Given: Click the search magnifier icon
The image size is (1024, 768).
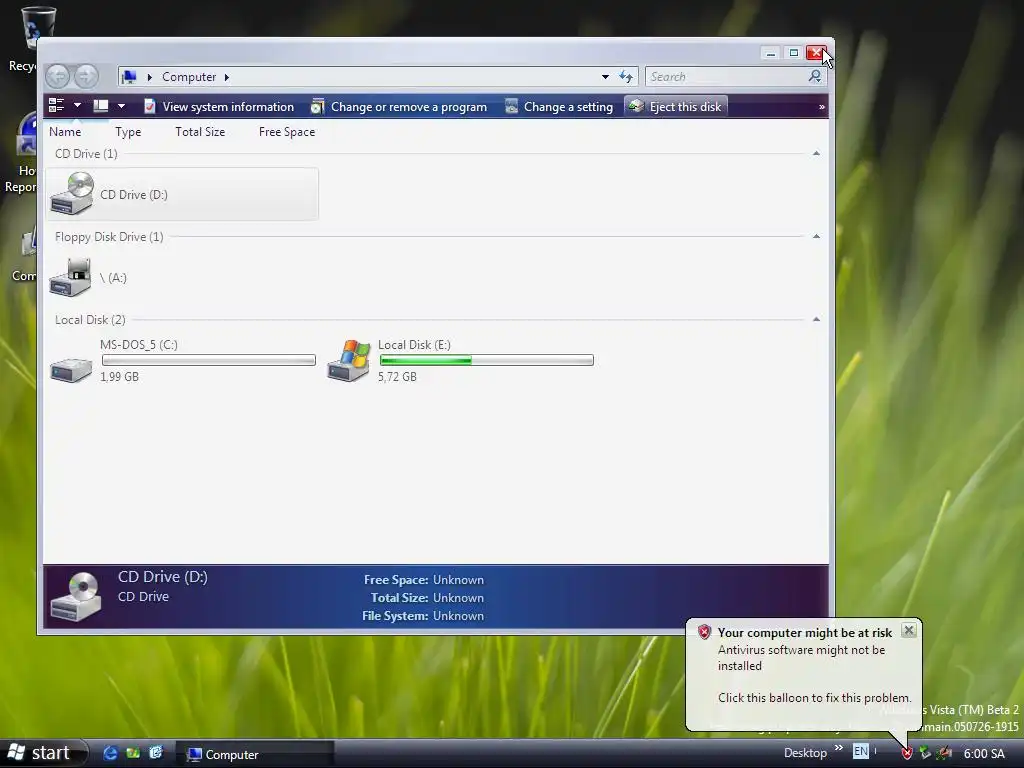Looking at the screenshot, I should click(814, 77).
